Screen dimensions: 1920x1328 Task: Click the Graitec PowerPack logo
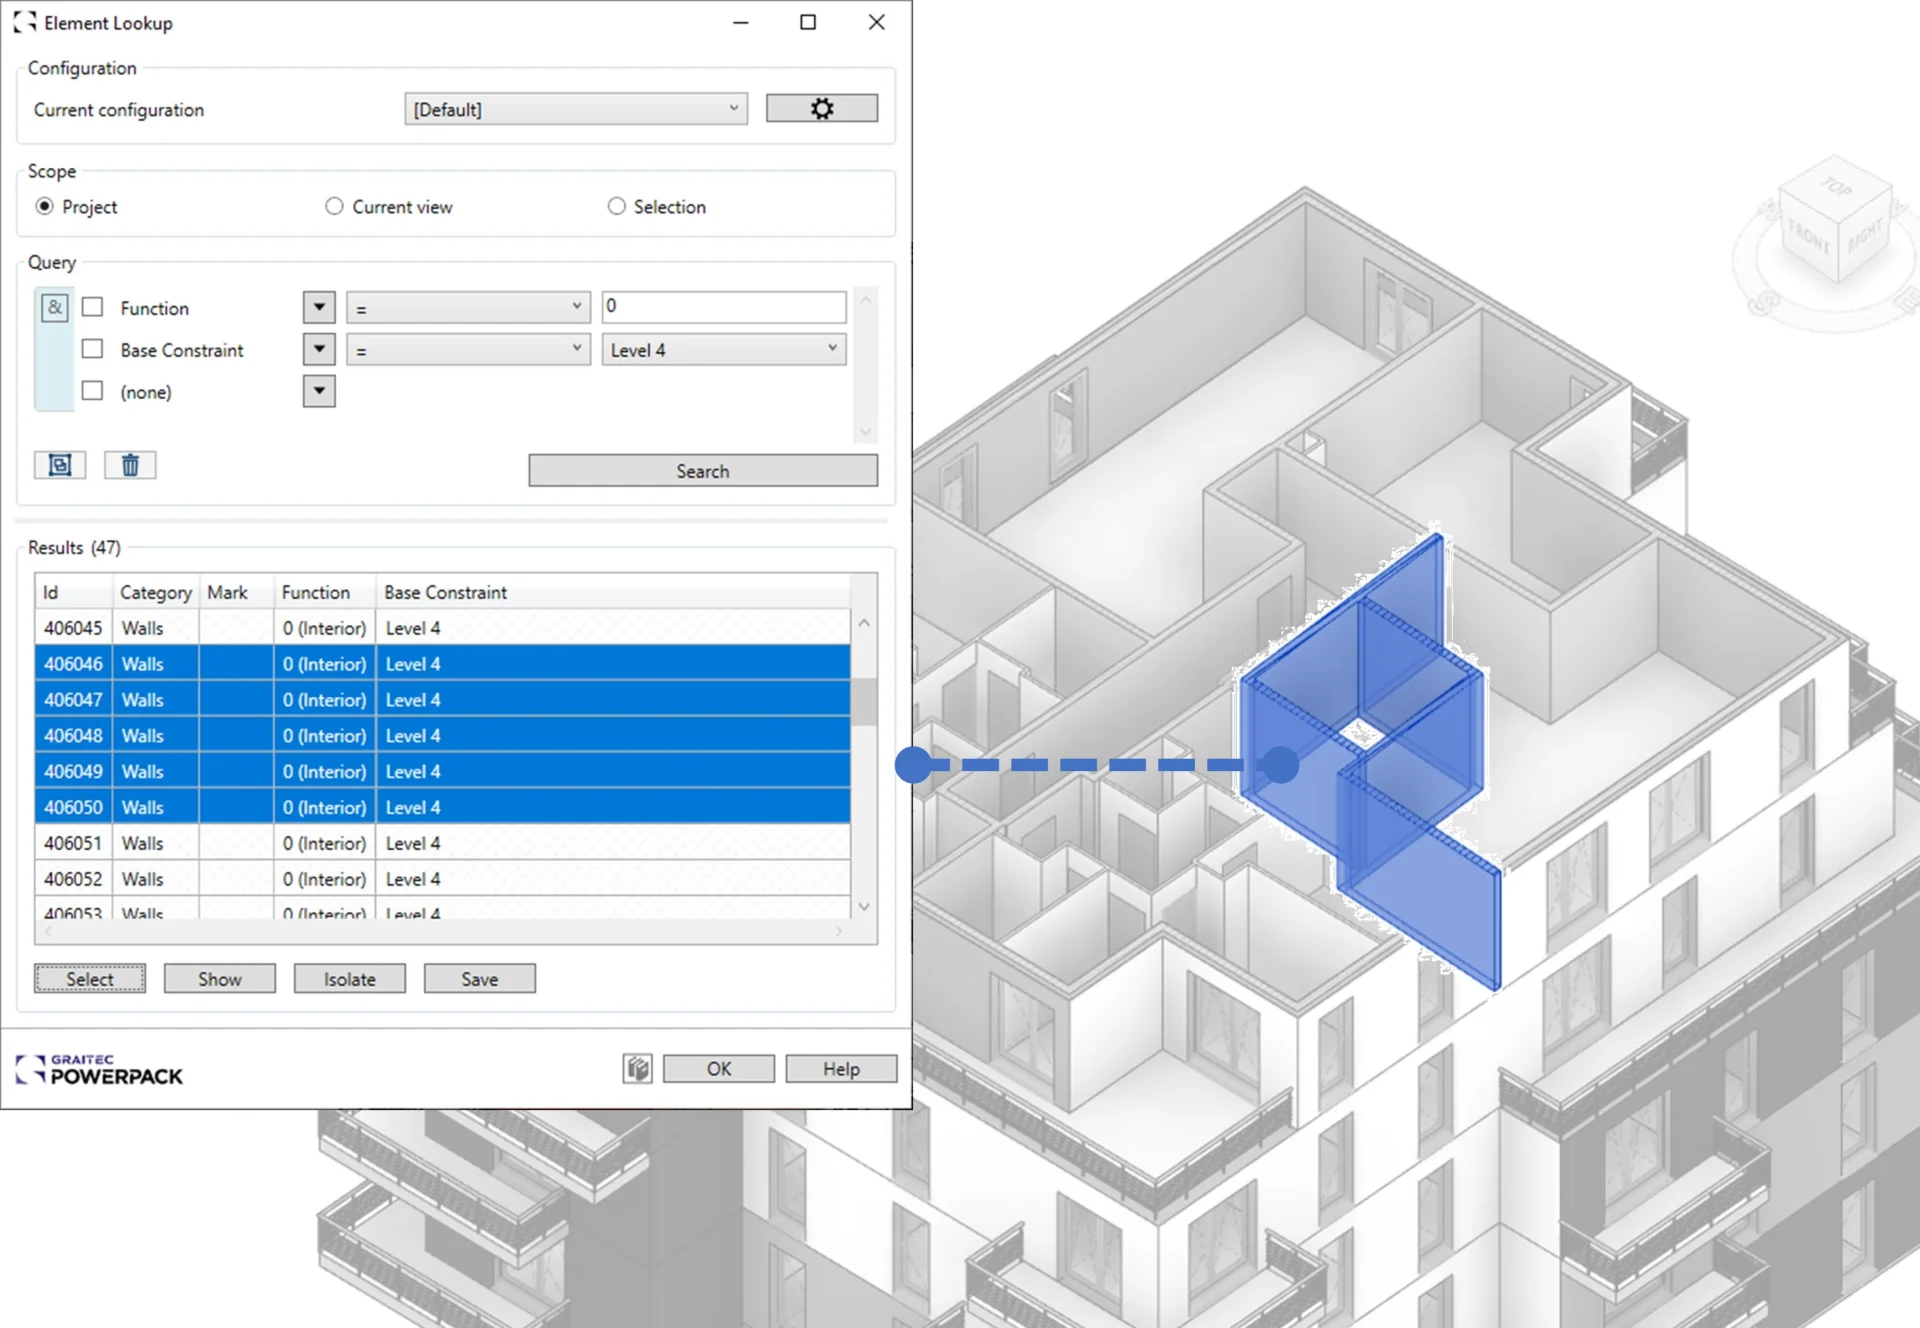pyautogui.click(x=99, y=1069)
